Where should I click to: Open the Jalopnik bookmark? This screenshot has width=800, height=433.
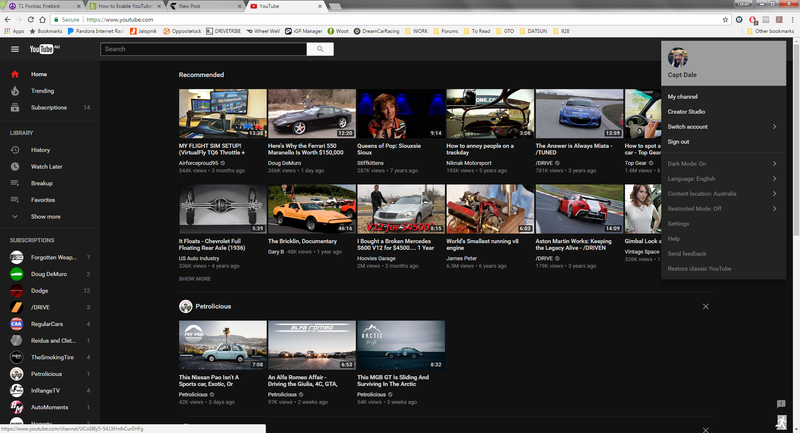(143, 31)
